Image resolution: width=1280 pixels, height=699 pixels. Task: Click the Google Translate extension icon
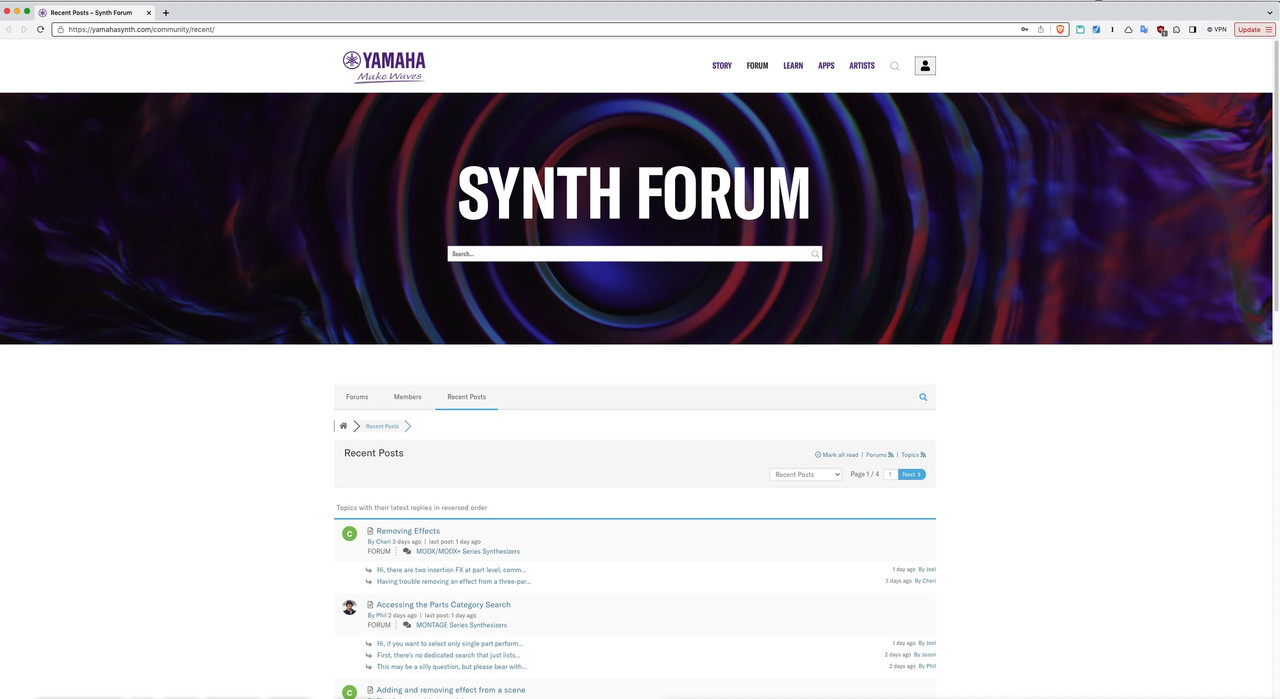pyautogui.click(x=1144, y=29)
